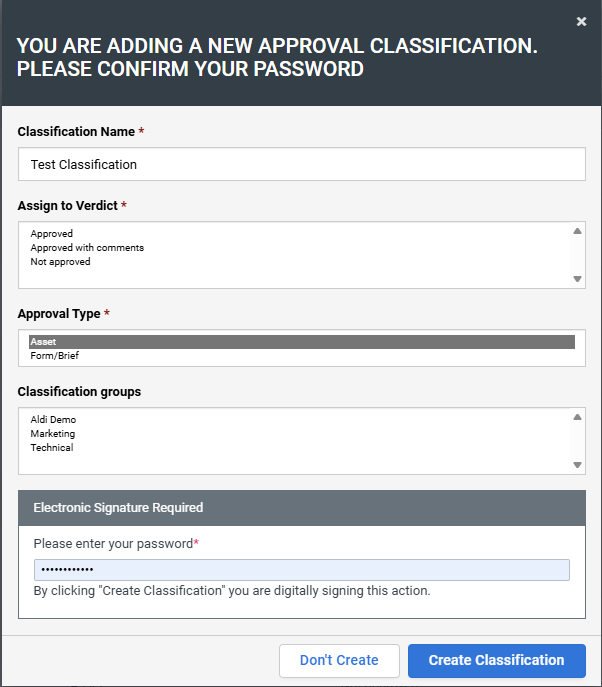
Task: Pick Marketing classification group
Action: tap(53, 434)
